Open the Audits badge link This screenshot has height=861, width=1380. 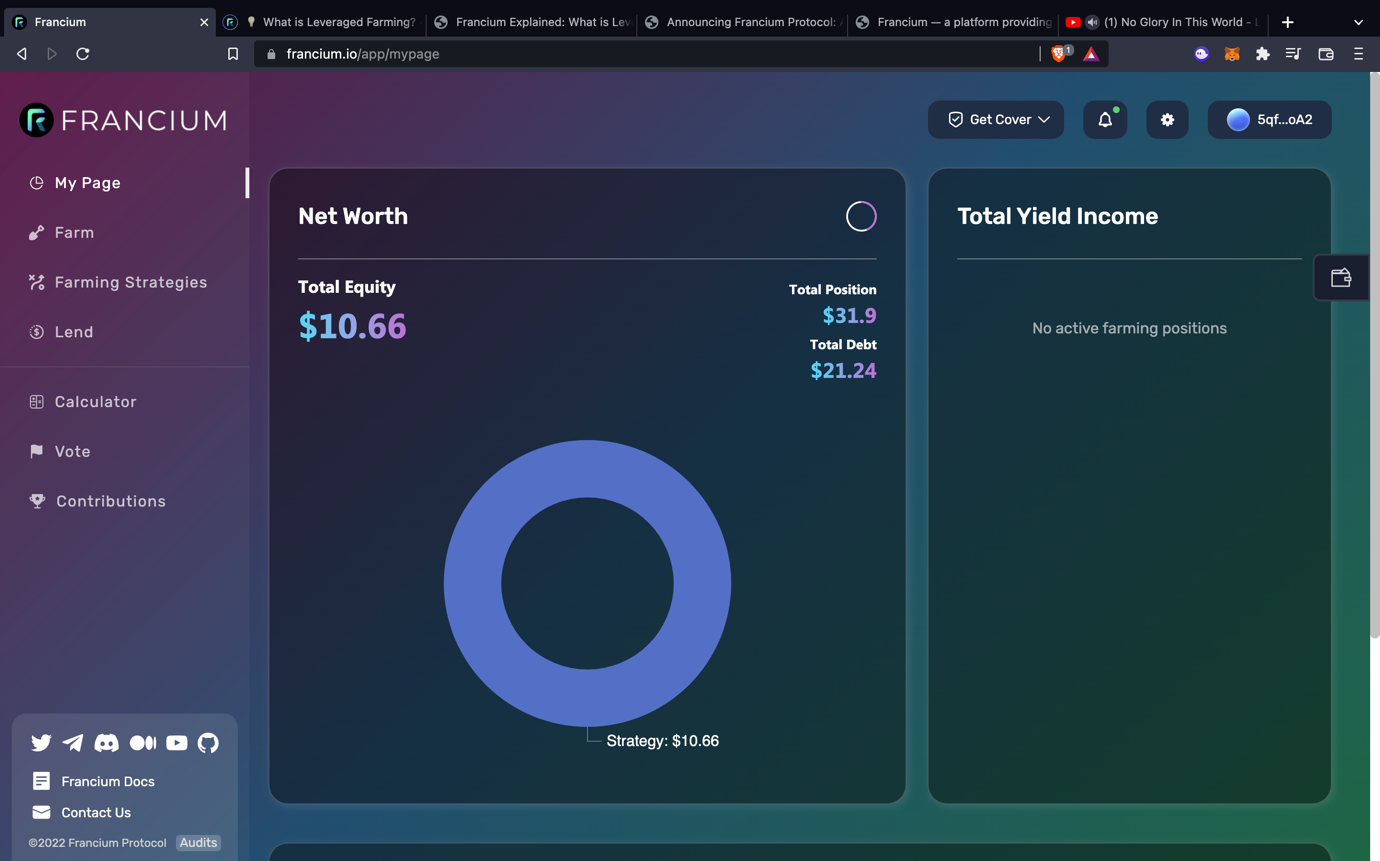click(198, 843)
